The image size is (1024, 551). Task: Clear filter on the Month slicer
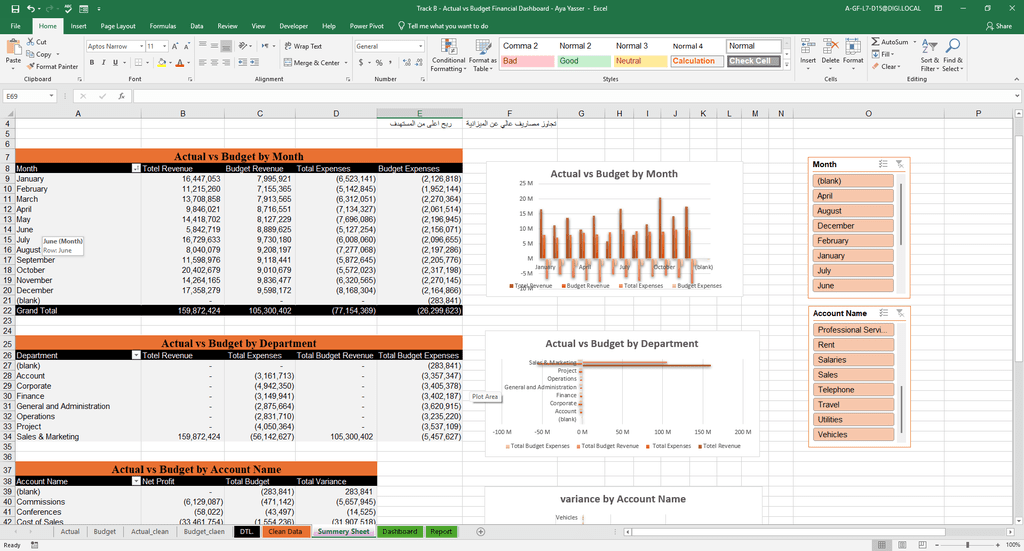899,165
